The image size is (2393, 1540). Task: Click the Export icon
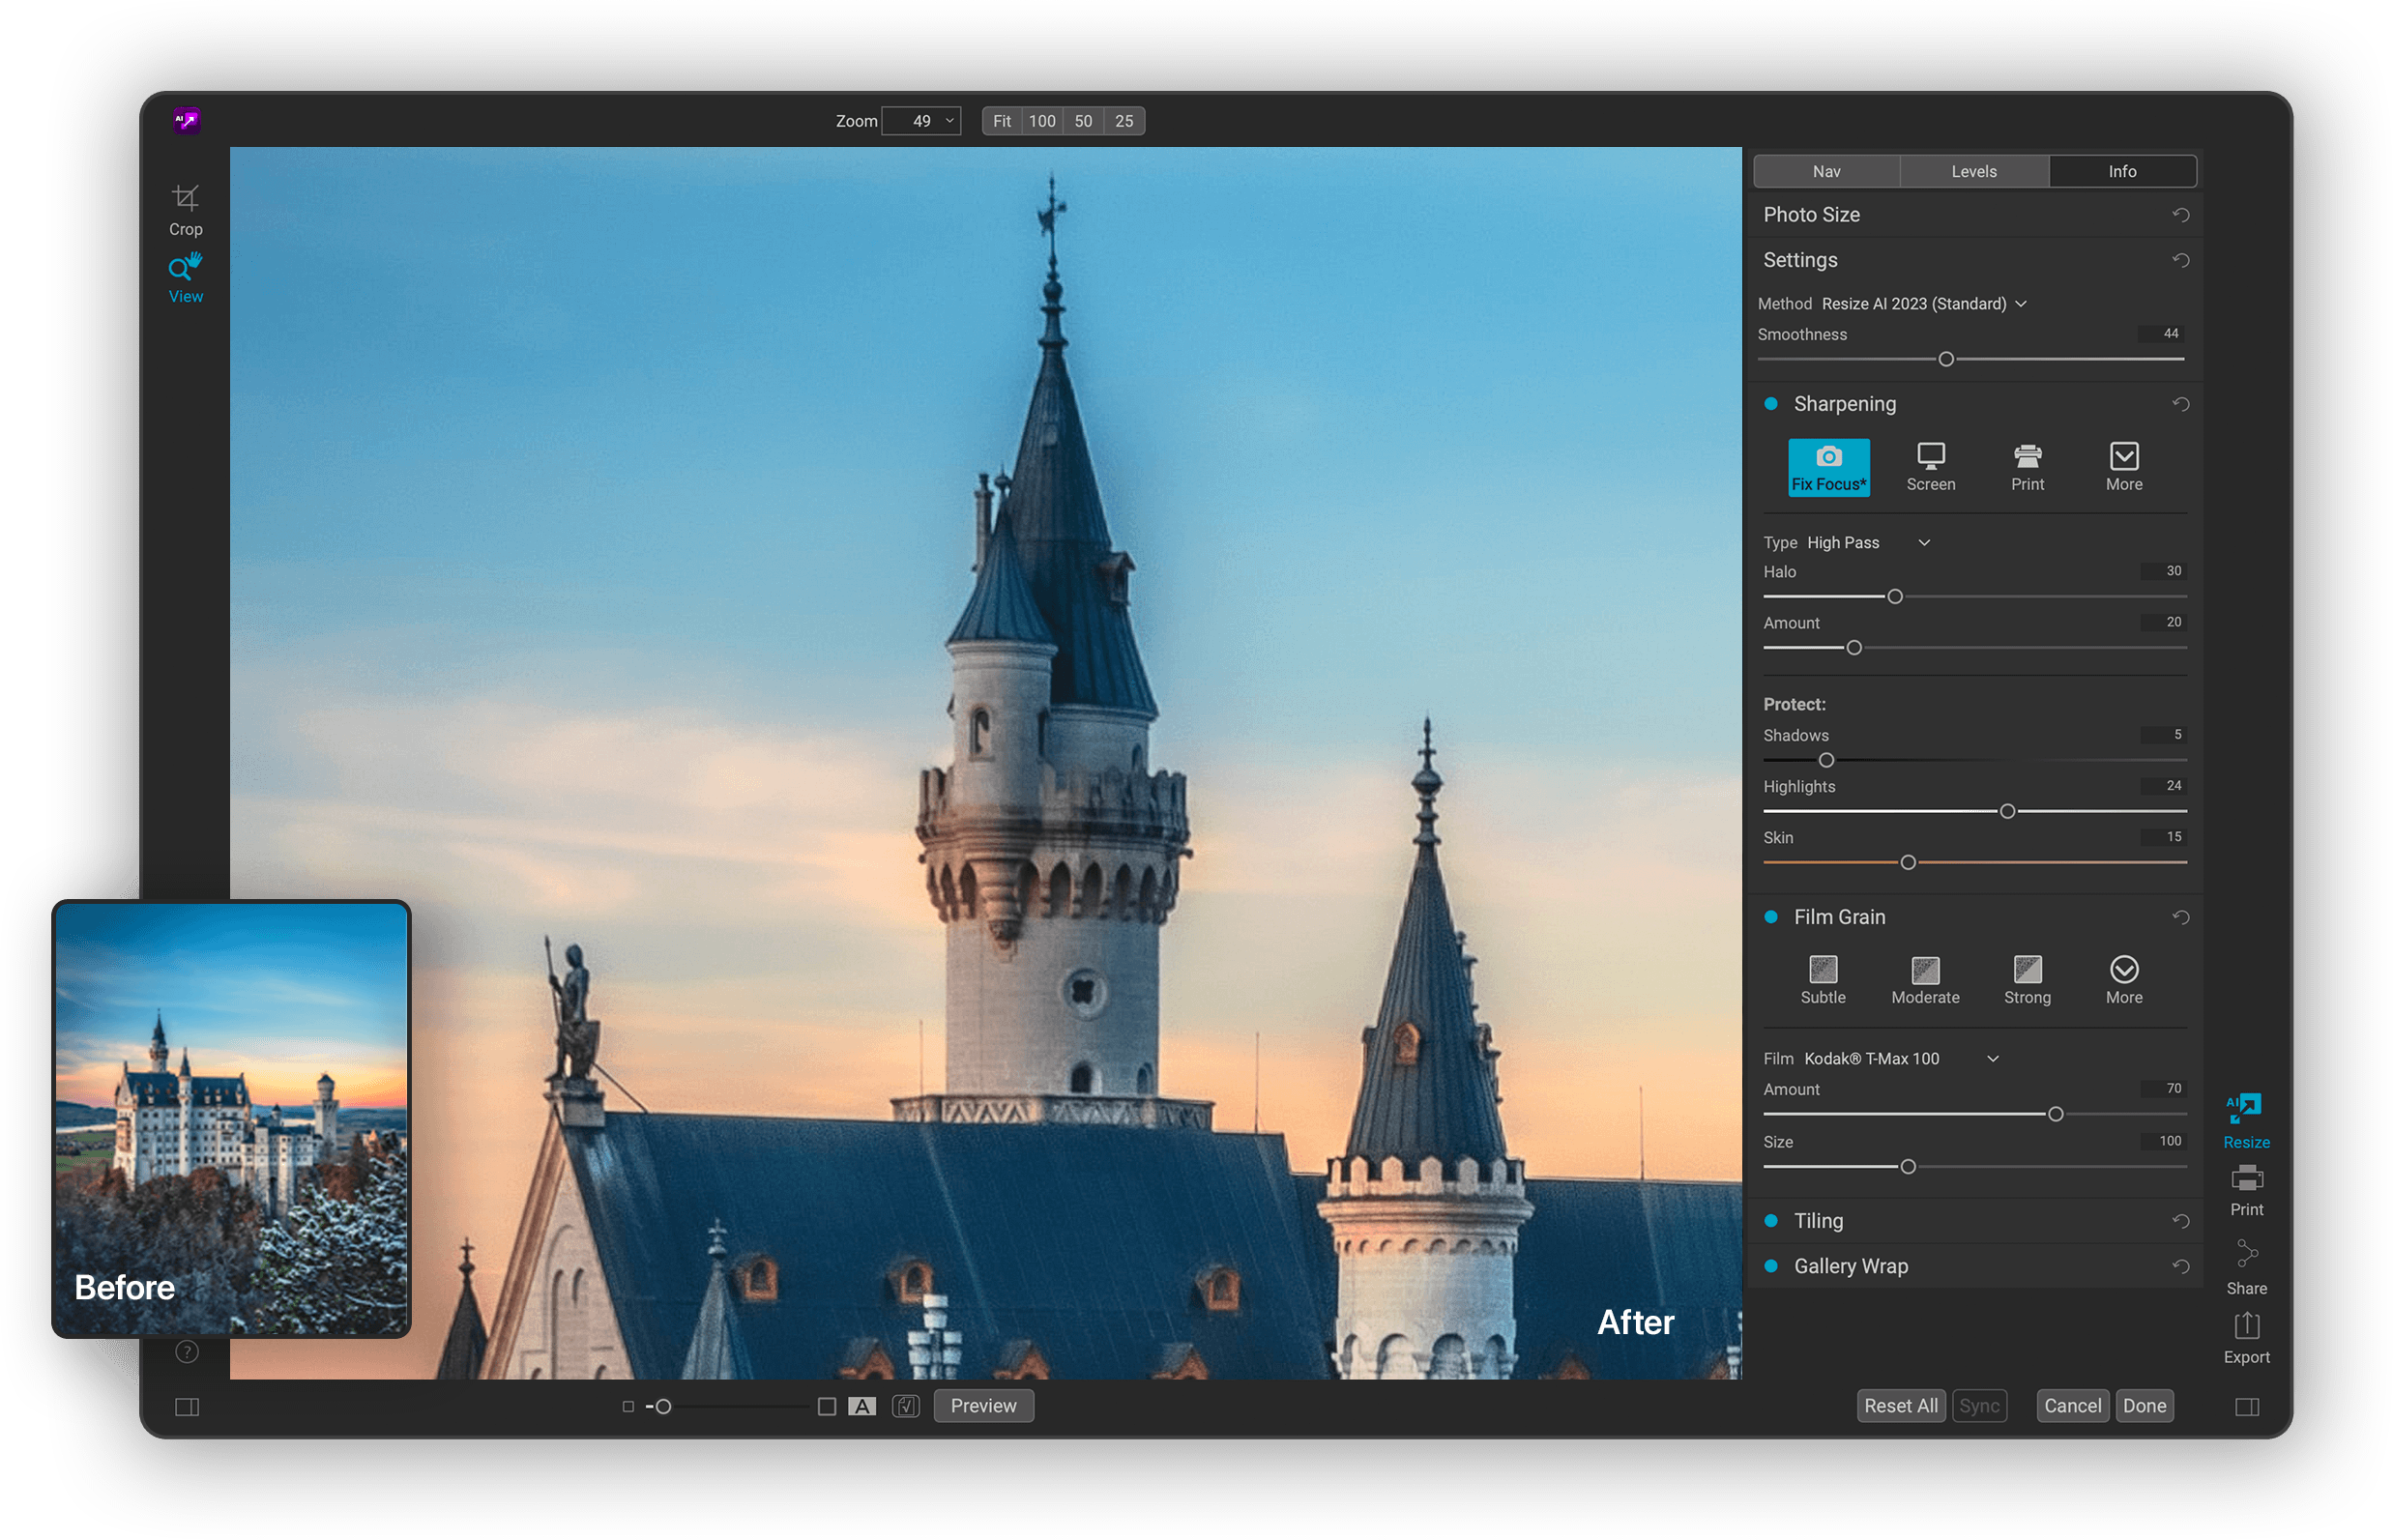tap(2246, 1335)
